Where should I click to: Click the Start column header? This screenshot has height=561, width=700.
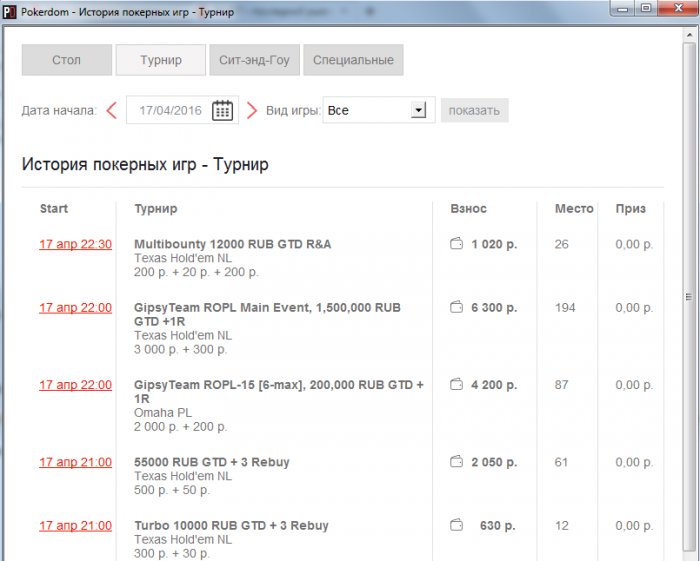pos(54,208)
